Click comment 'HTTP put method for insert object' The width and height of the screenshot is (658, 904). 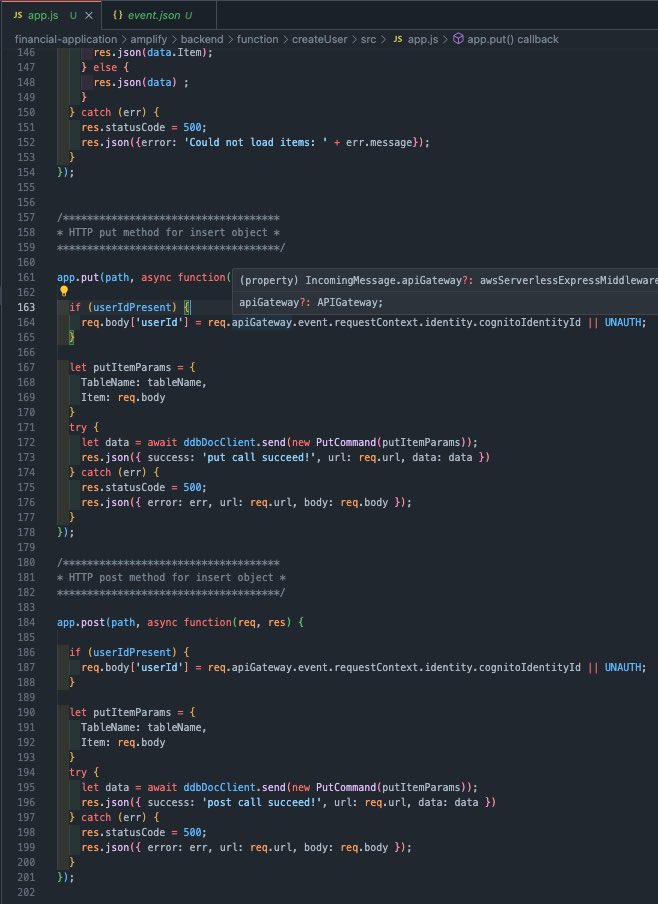pyautogui.click(x=168, y=232)
